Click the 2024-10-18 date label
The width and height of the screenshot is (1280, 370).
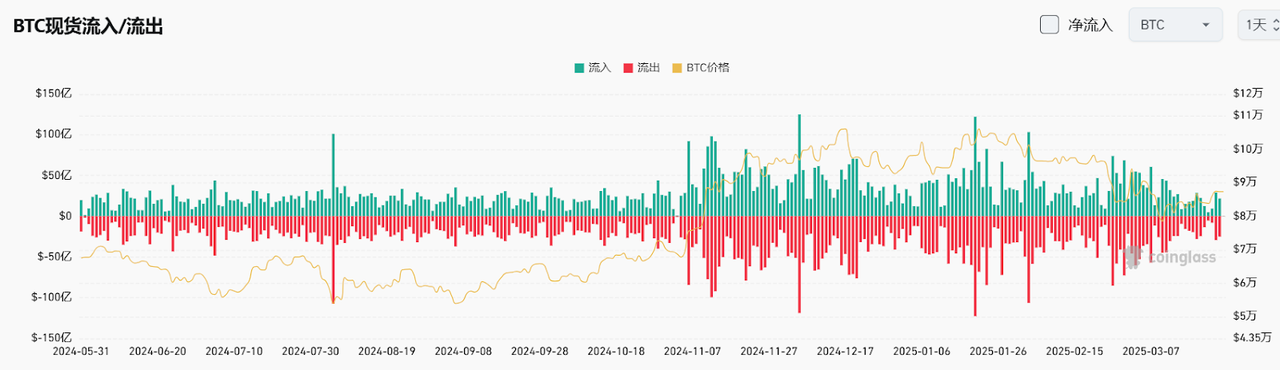click(x=615, y=352)
